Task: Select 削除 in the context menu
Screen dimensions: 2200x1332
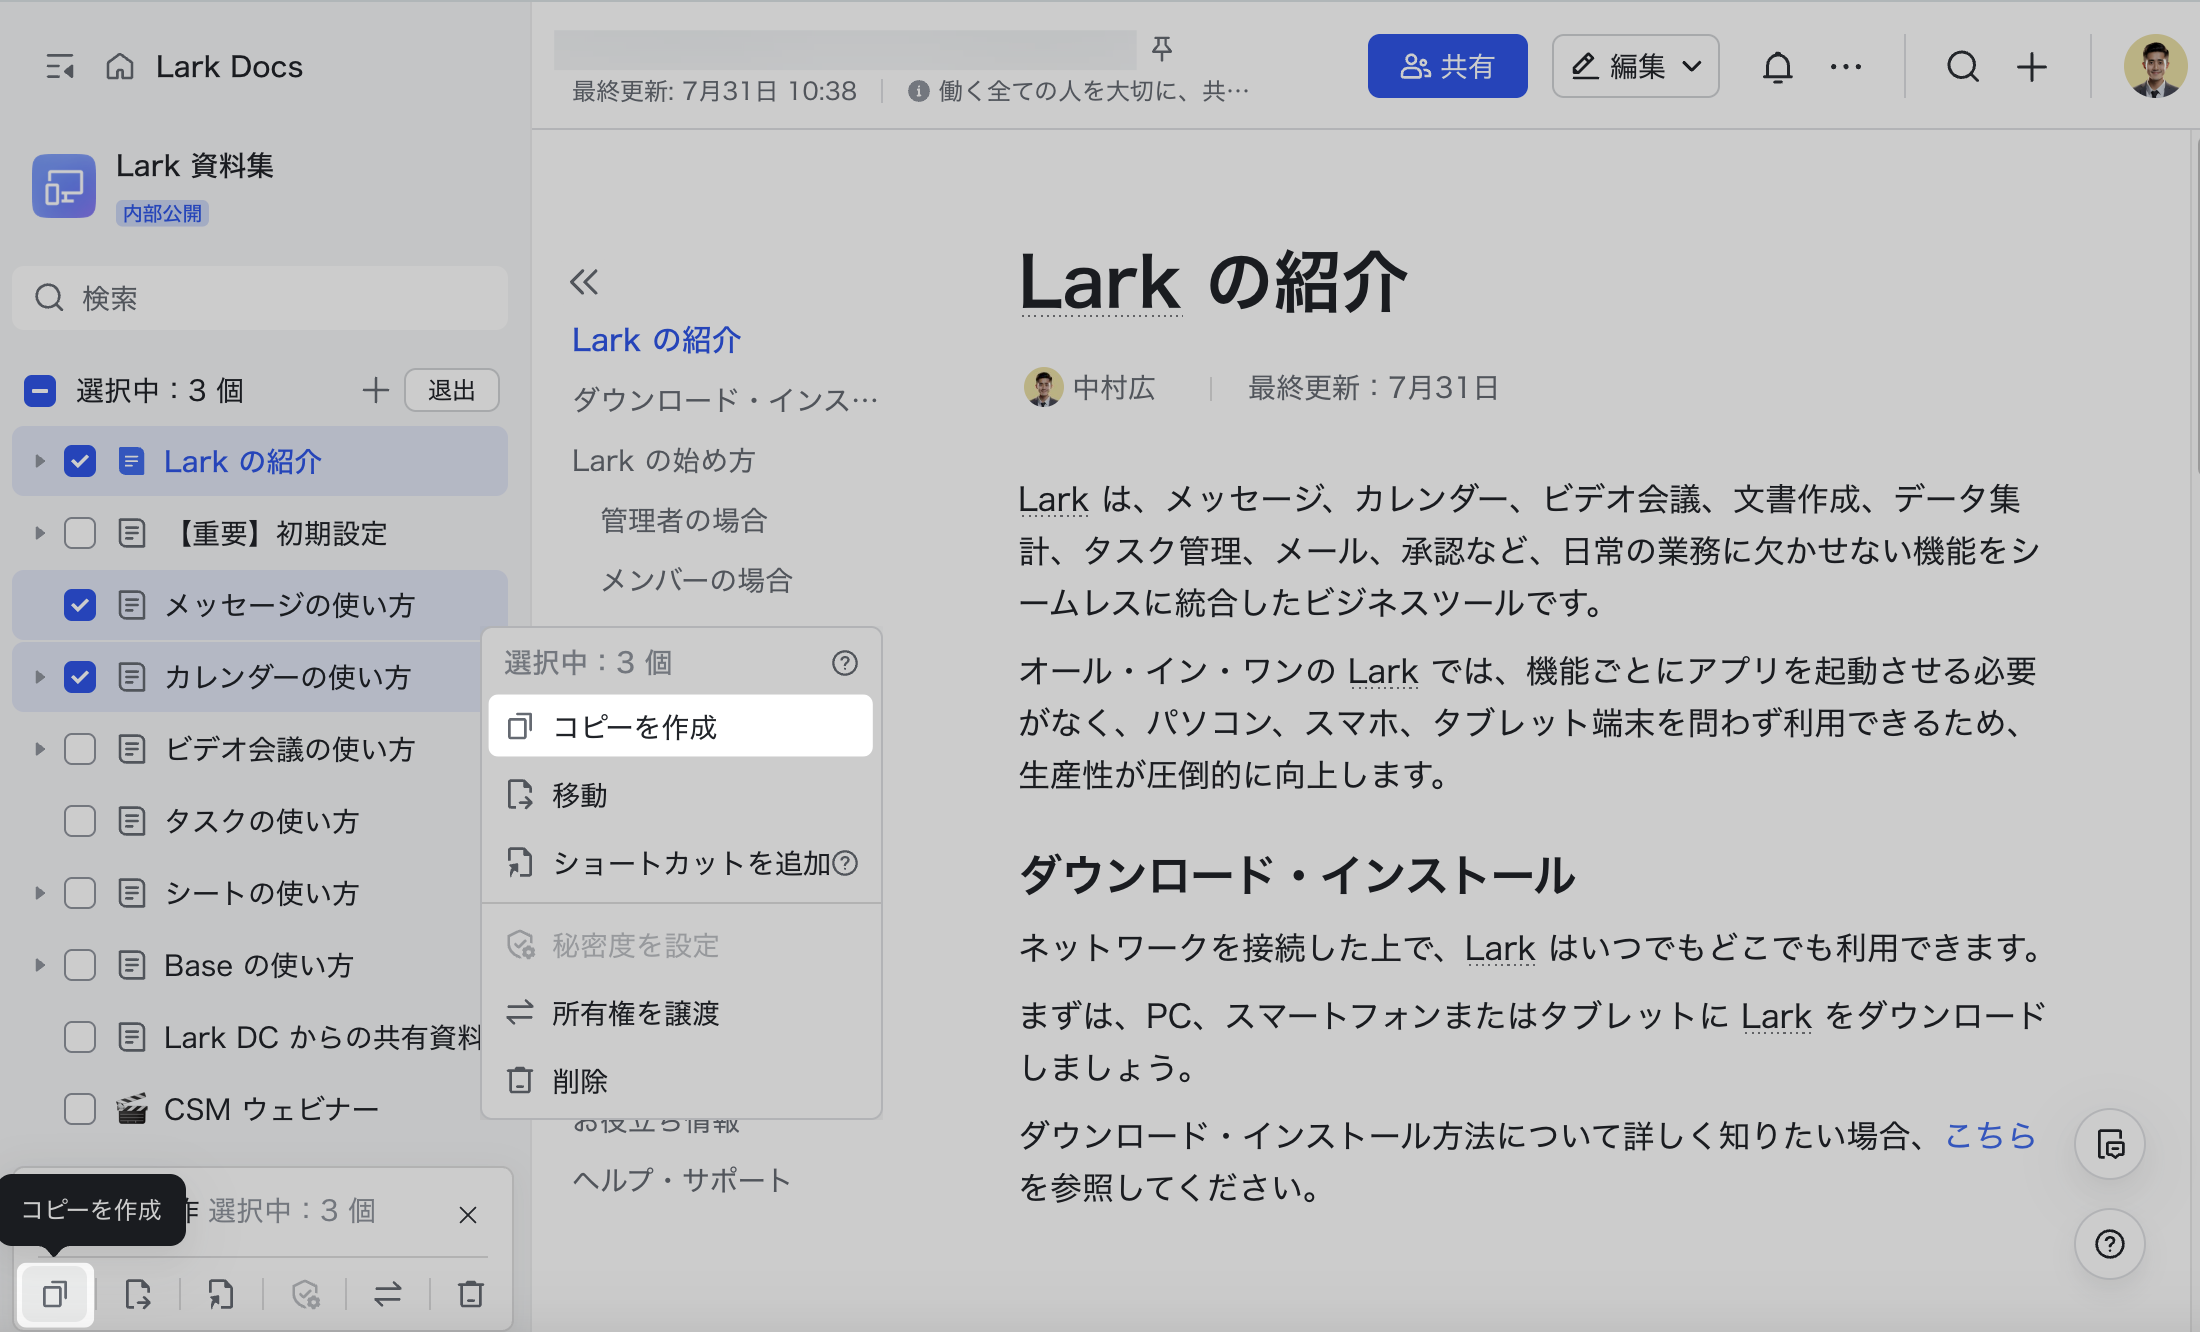Action: 581,1080
